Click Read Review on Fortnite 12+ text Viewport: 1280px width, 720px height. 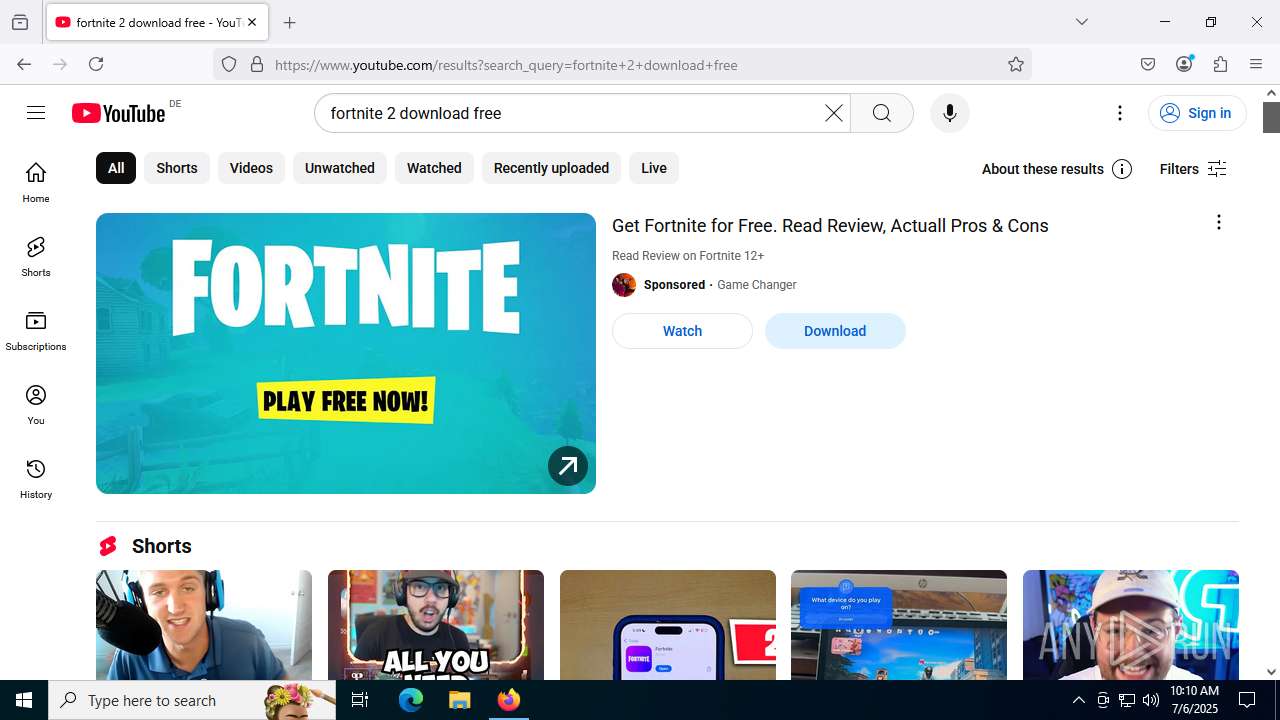[688, 256]
